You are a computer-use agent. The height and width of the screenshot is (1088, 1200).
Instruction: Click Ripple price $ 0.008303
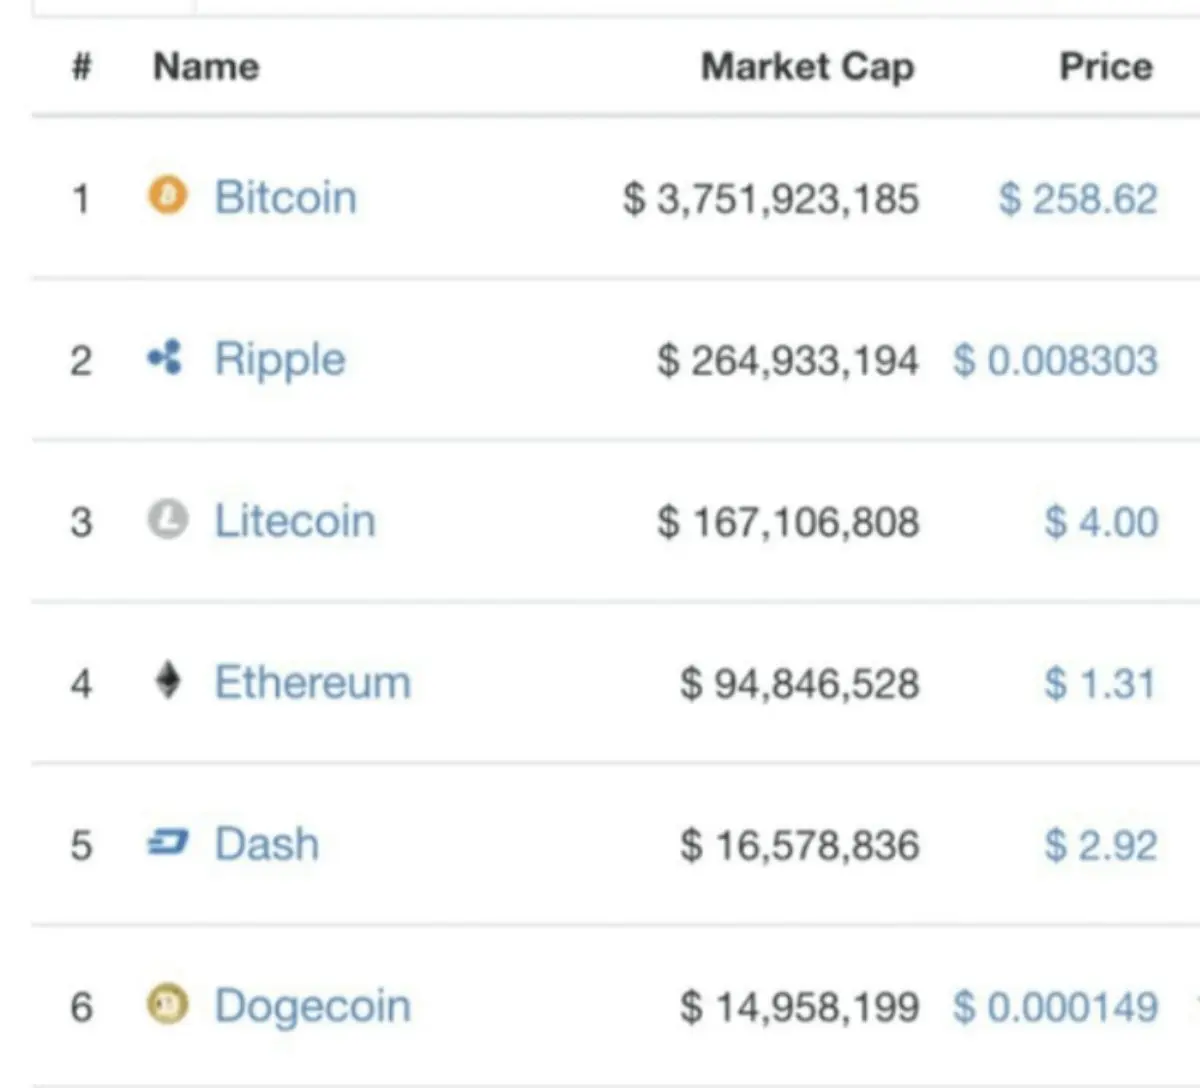pos(1056,360)
